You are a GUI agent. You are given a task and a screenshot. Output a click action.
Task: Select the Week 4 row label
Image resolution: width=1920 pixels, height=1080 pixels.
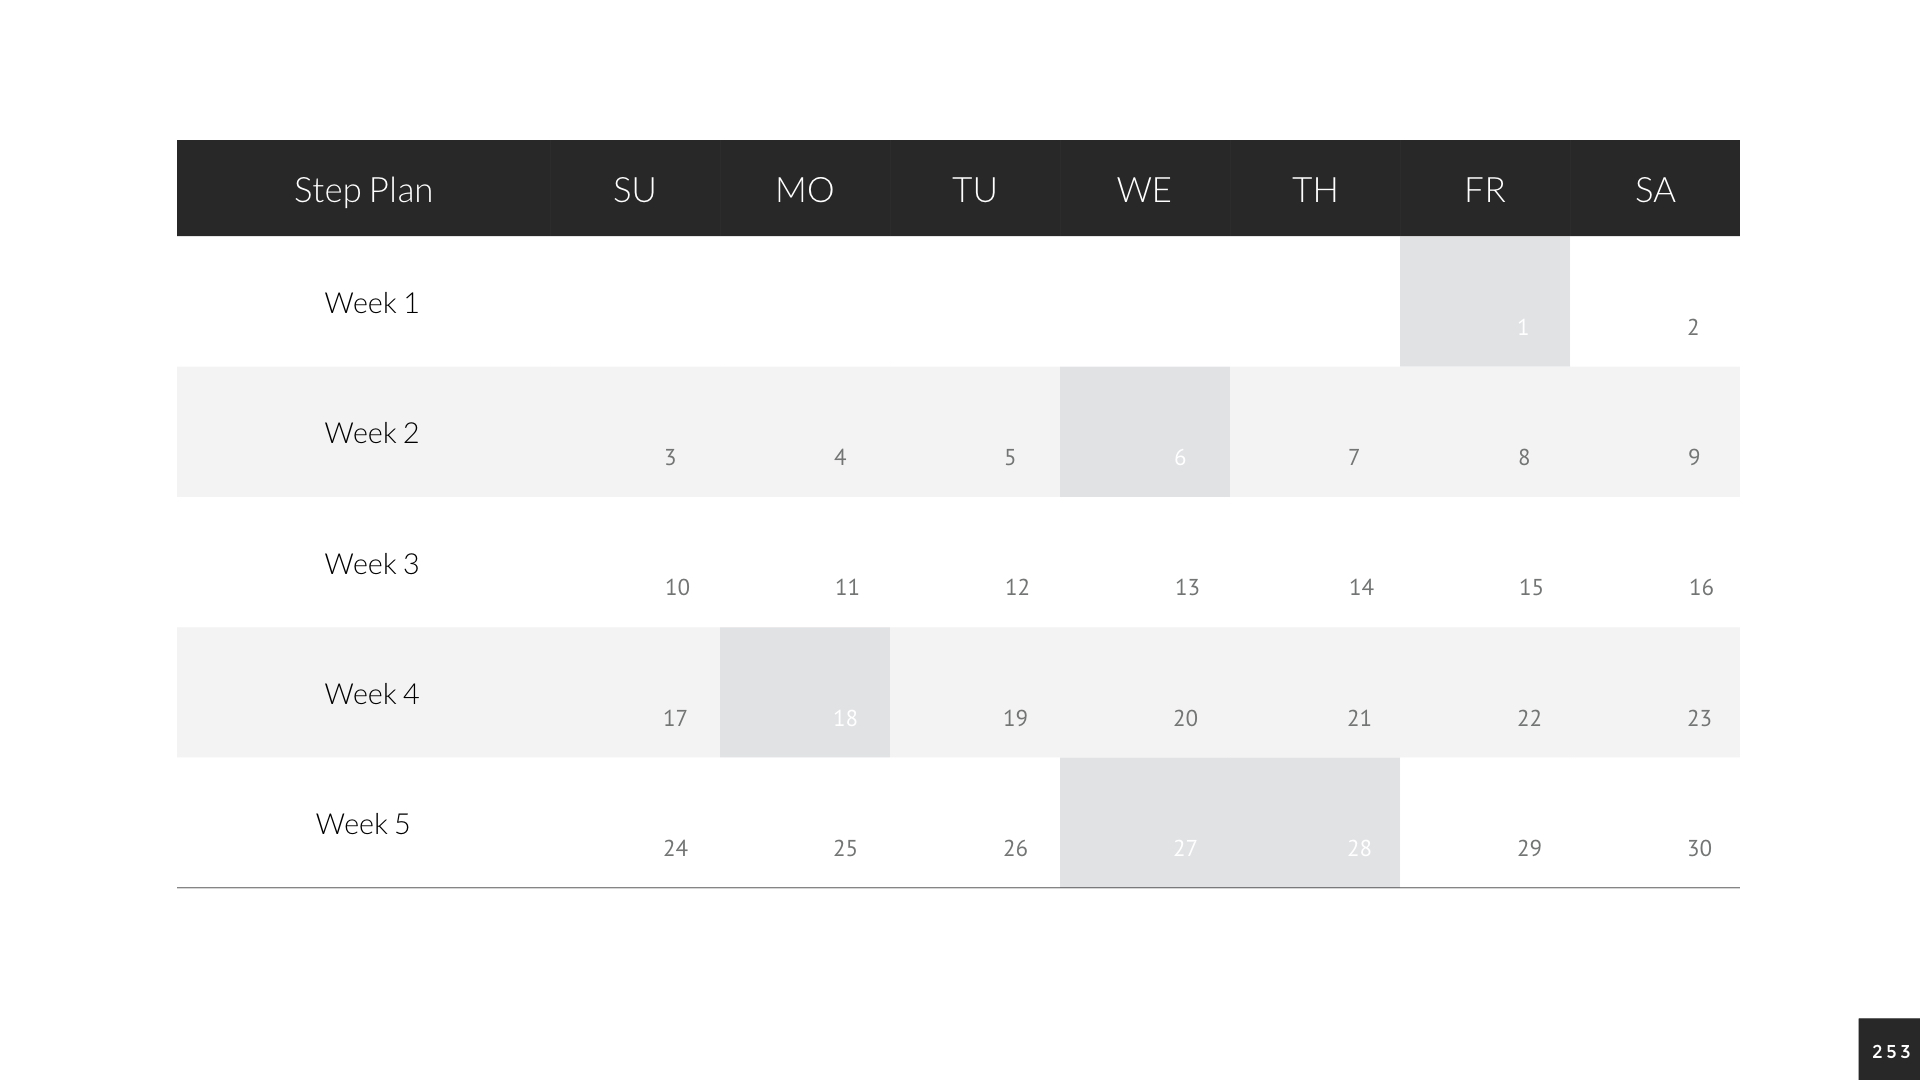click(x=371, y=694)
